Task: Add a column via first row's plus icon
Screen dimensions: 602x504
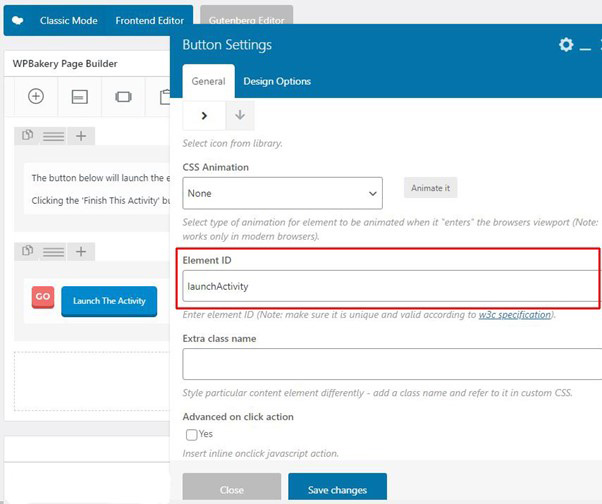Action: [x=81, y=136]
